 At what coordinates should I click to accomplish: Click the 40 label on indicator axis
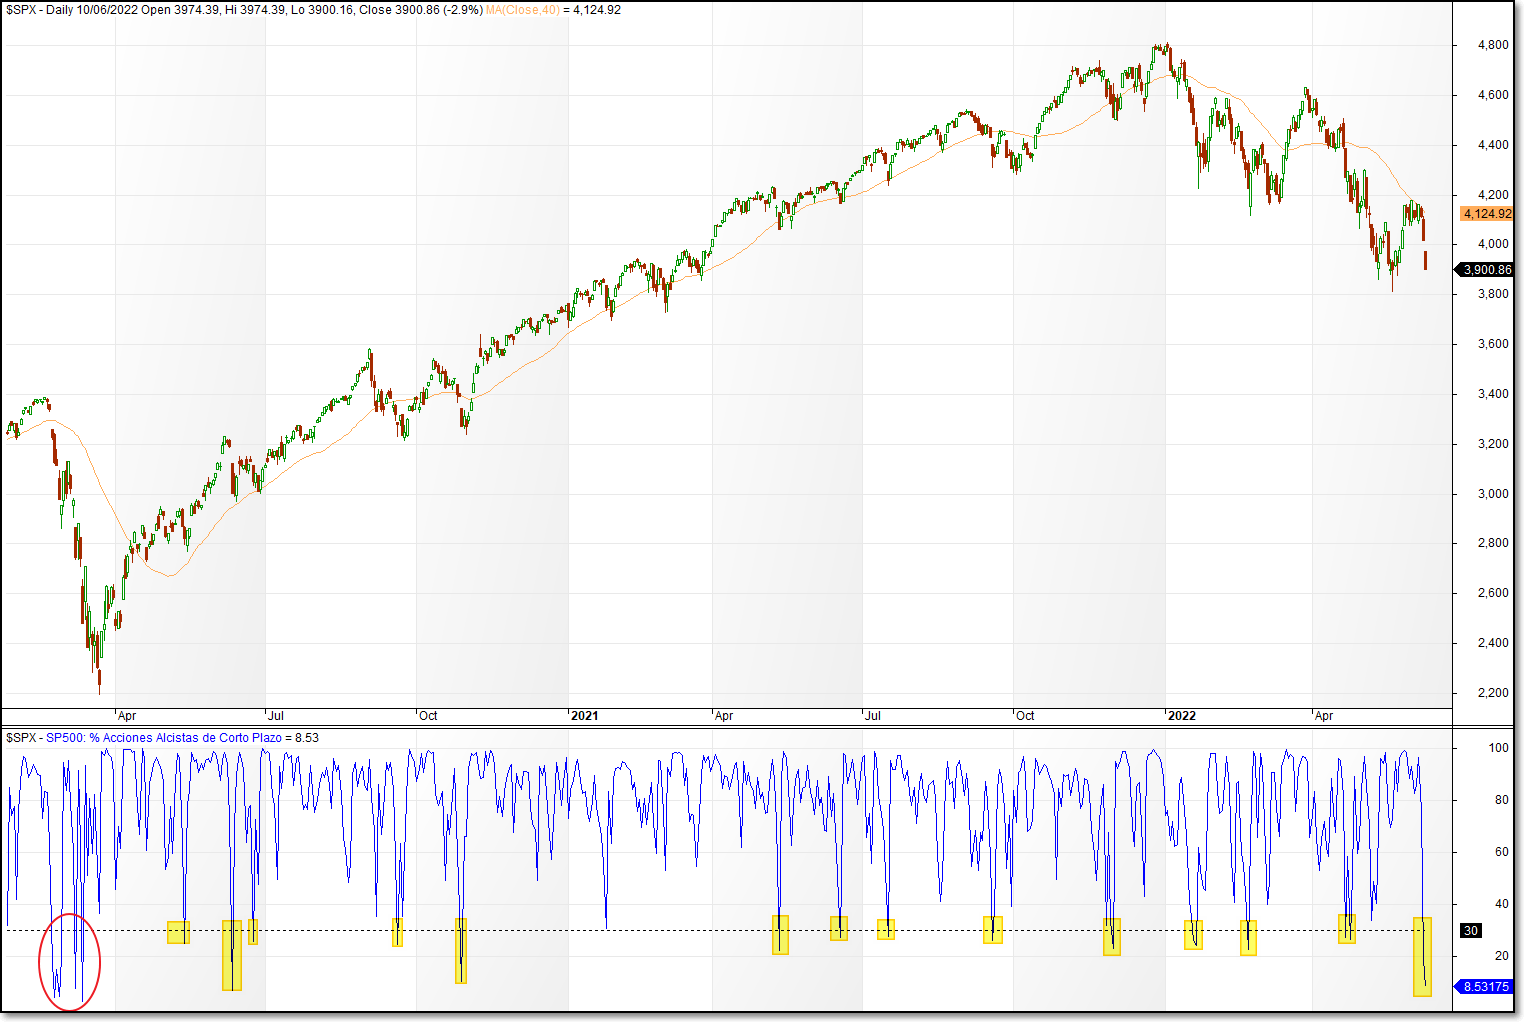coord(1502,904)
